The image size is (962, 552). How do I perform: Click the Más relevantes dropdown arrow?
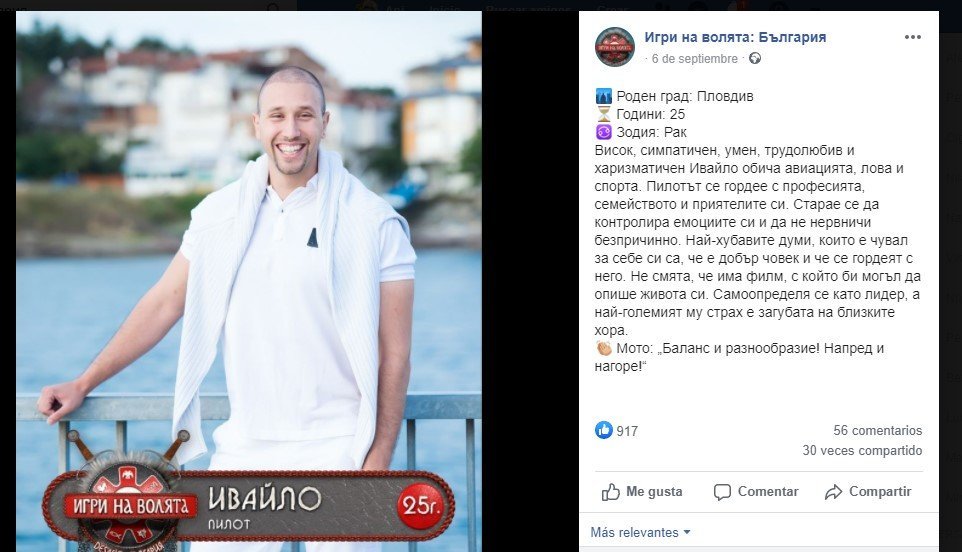(687, 532)
